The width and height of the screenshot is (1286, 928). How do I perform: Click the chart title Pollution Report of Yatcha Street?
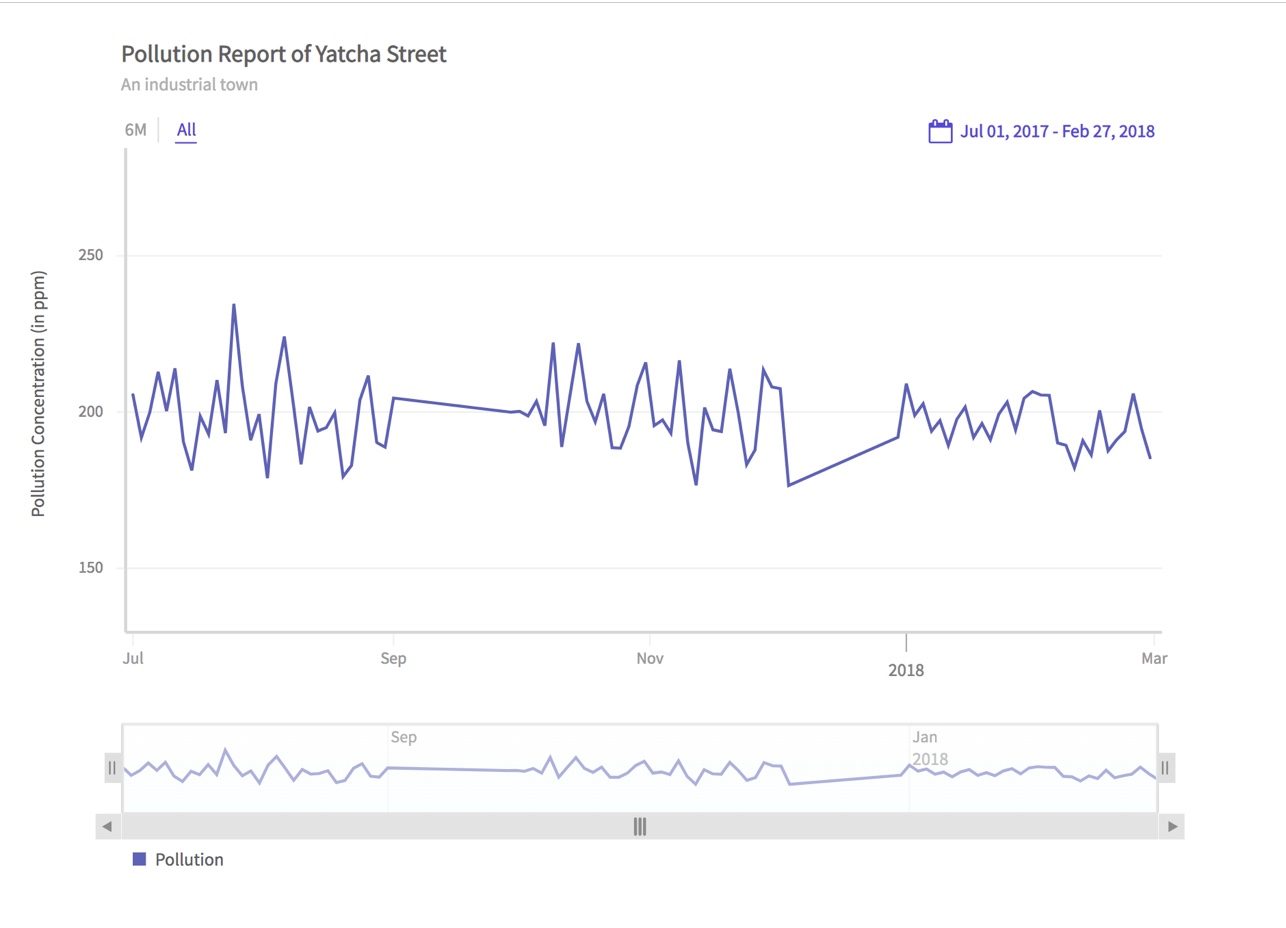coord(284,54)
